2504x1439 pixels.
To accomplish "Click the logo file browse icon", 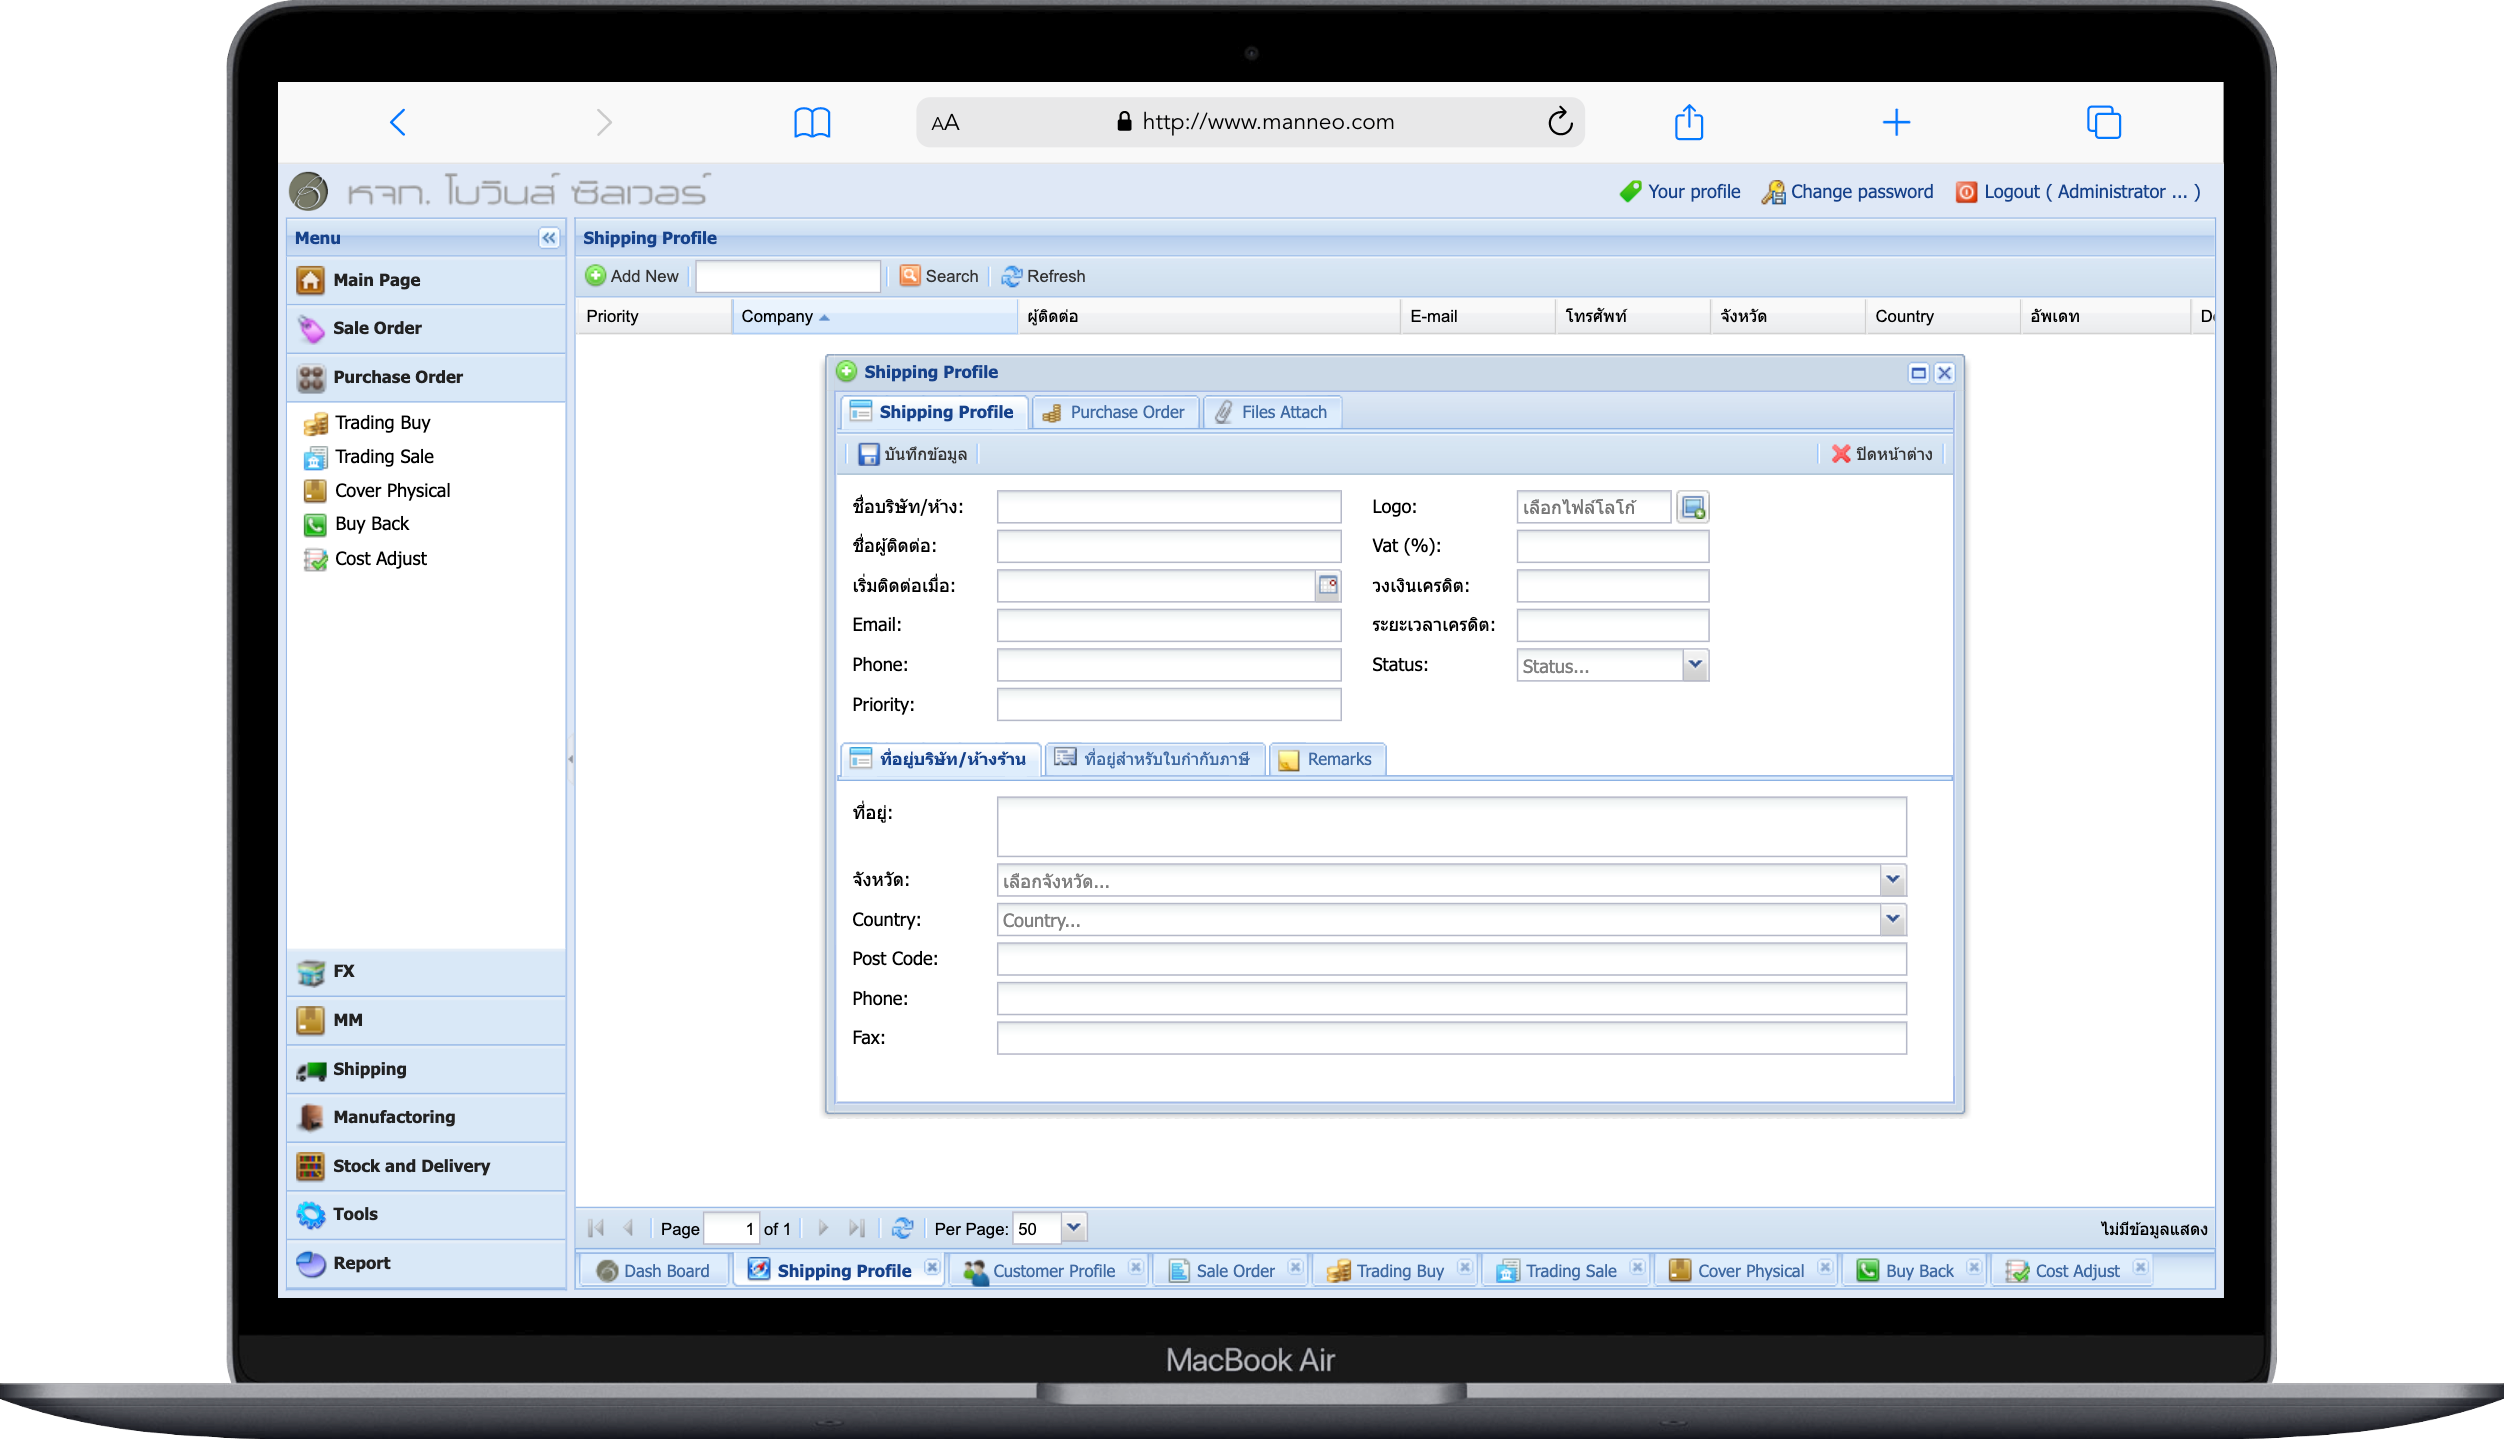I will (1693, 507).
